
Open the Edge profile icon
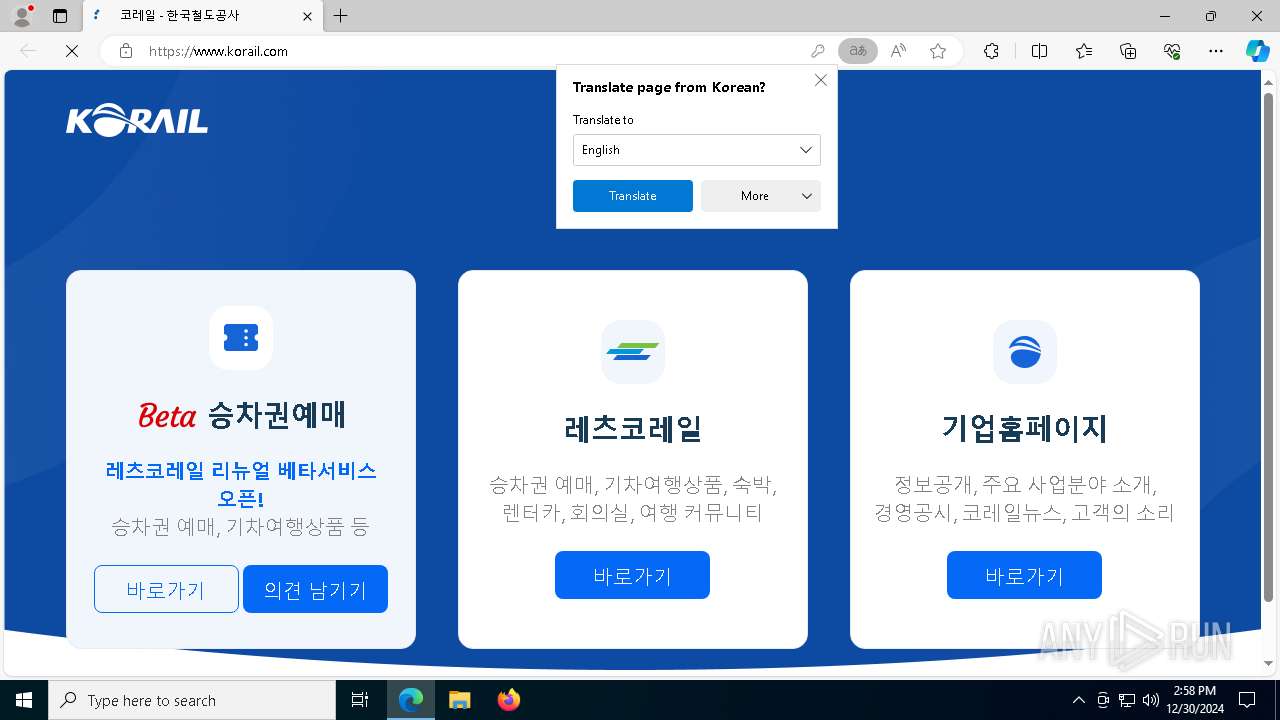coord(22,16)
